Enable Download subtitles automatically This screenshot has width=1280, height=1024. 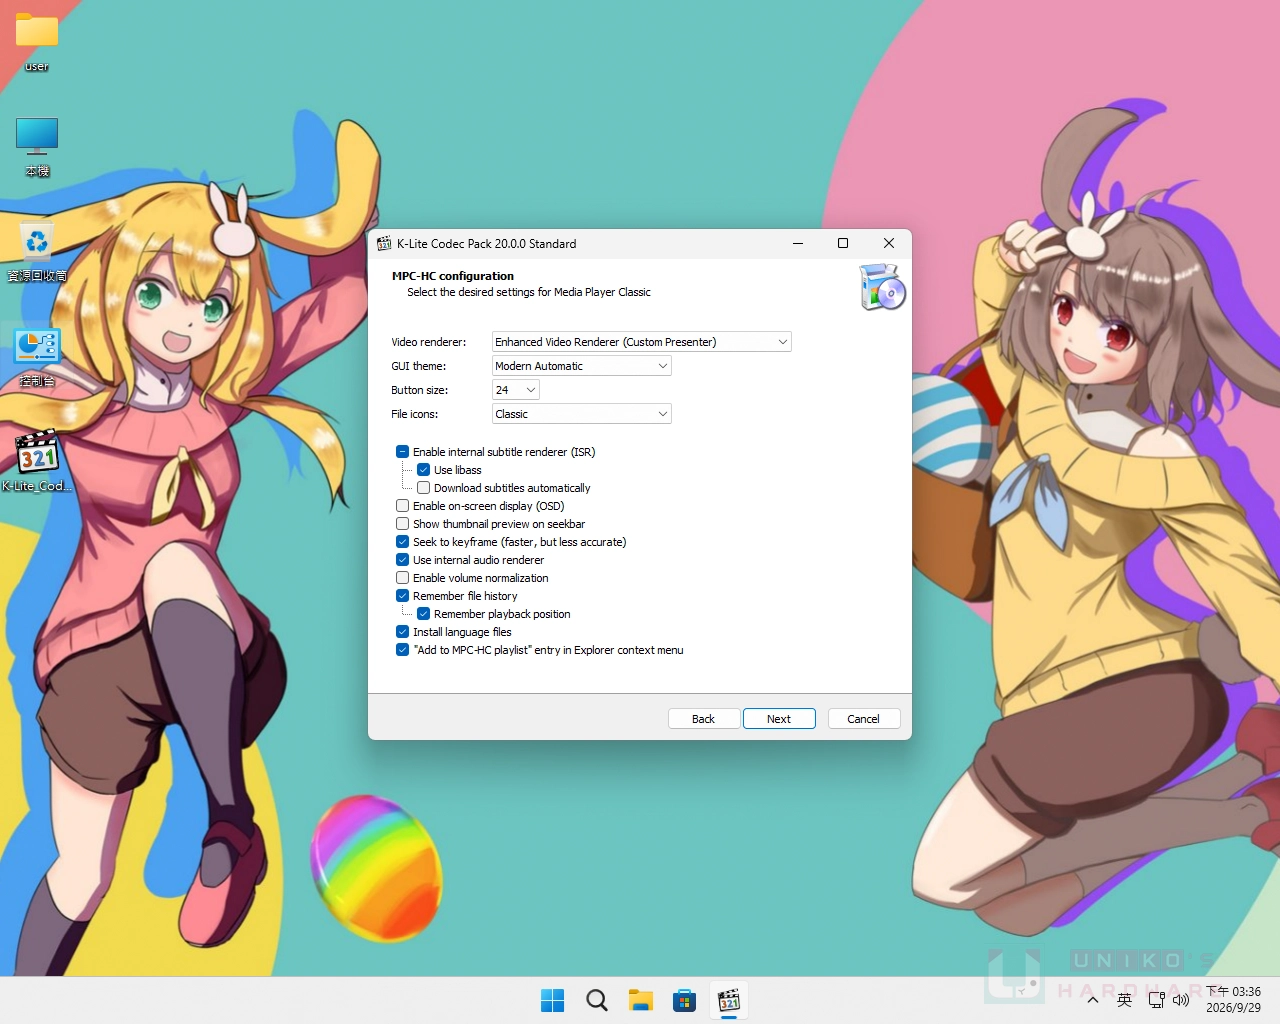point(424,488)
